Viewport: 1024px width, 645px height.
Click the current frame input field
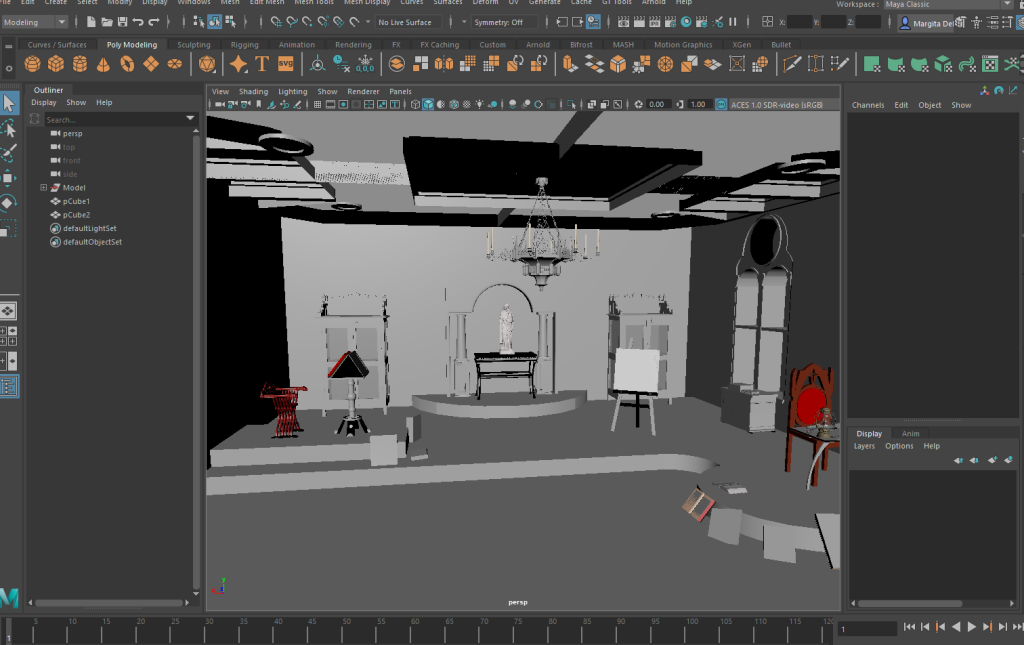867,629
